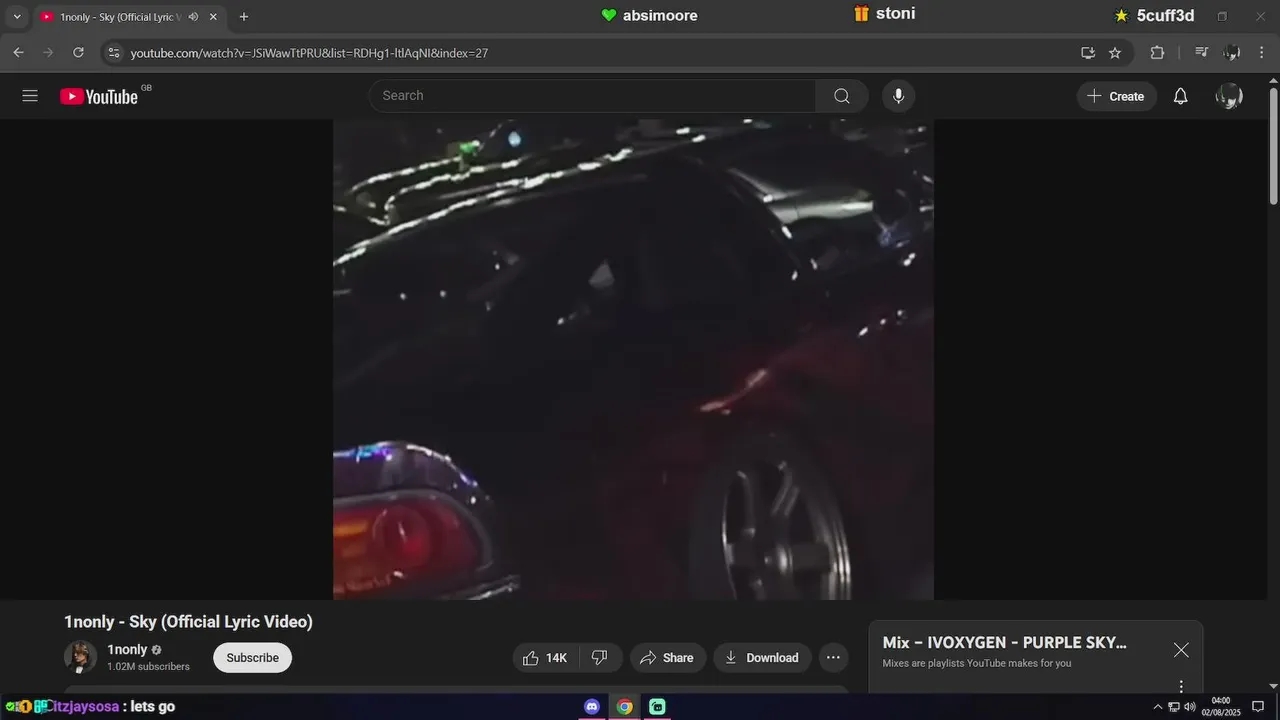Click 'Mixes are playlists YouTube makes for you'
The width and height of the screenshot is (1280, 720).
[976, 663]
